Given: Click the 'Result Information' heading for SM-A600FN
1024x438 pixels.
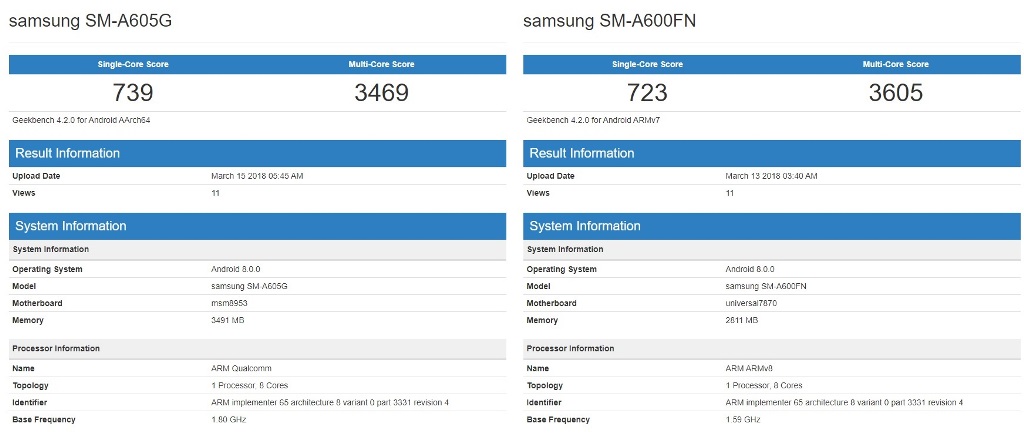Looking at the screenshot, I should coord(582,153).
